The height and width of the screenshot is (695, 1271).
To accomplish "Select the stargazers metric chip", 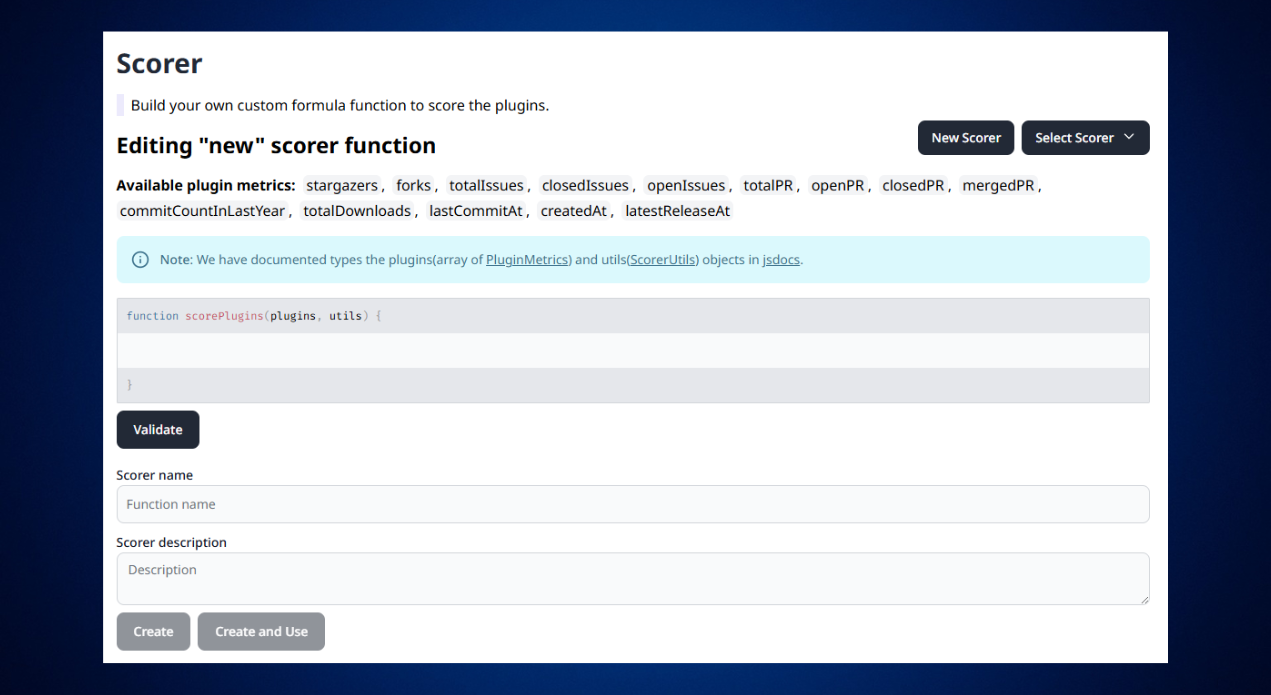I will pos(342,185).
